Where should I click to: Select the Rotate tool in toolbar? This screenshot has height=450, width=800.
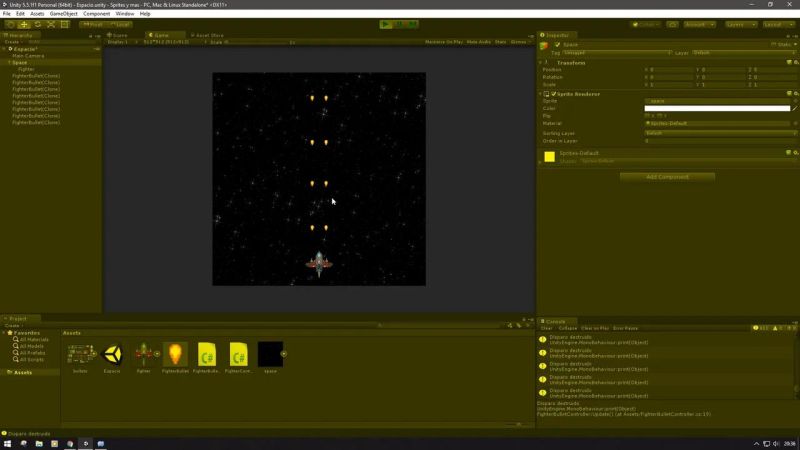point(38,24)
